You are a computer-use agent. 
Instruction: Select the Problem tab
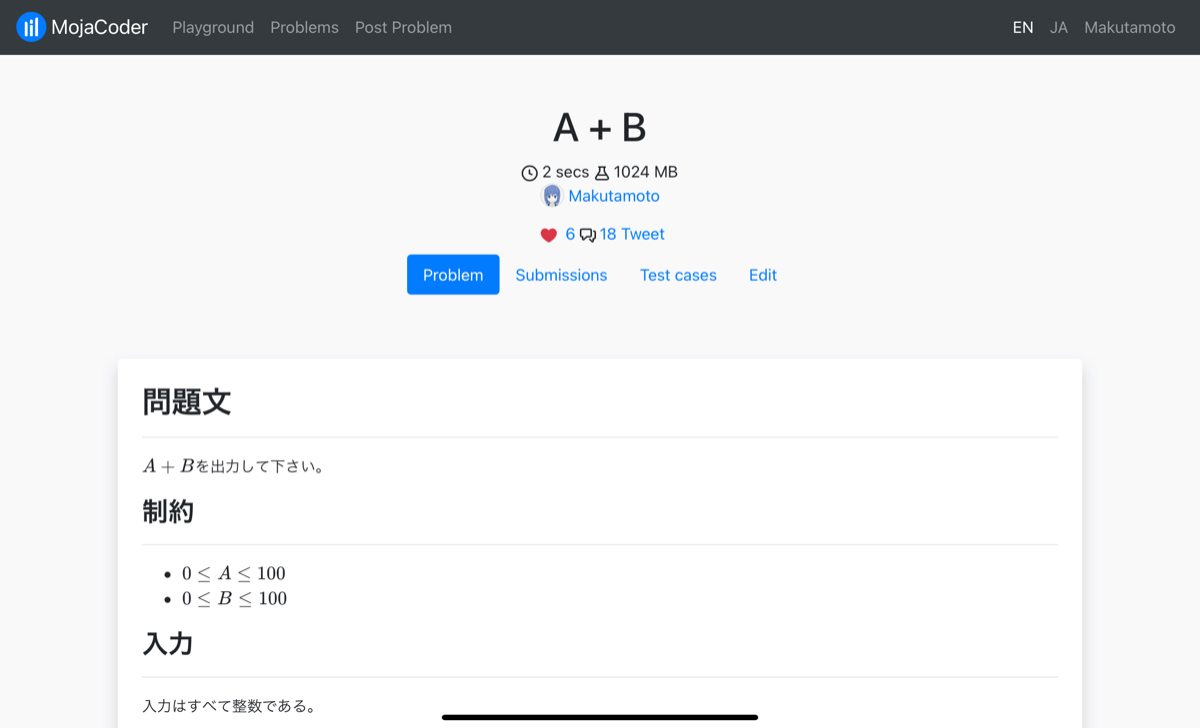coord(452,274)
